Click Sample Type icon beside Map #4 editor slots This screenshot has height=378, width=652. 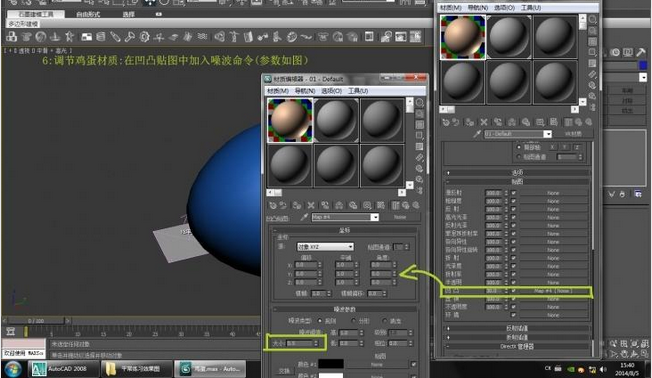tap(420, 103)
